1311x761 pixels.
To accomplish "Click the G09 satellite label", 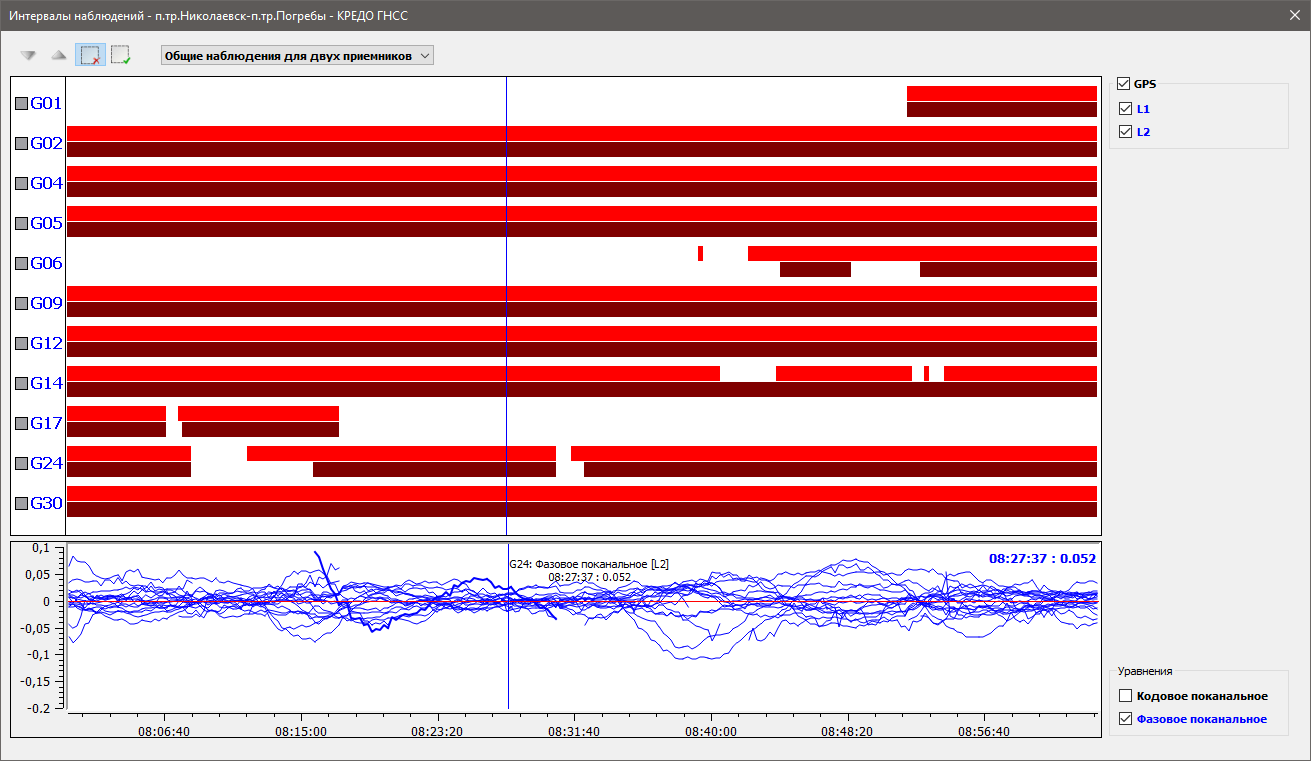I will click(x=46, y=303).
